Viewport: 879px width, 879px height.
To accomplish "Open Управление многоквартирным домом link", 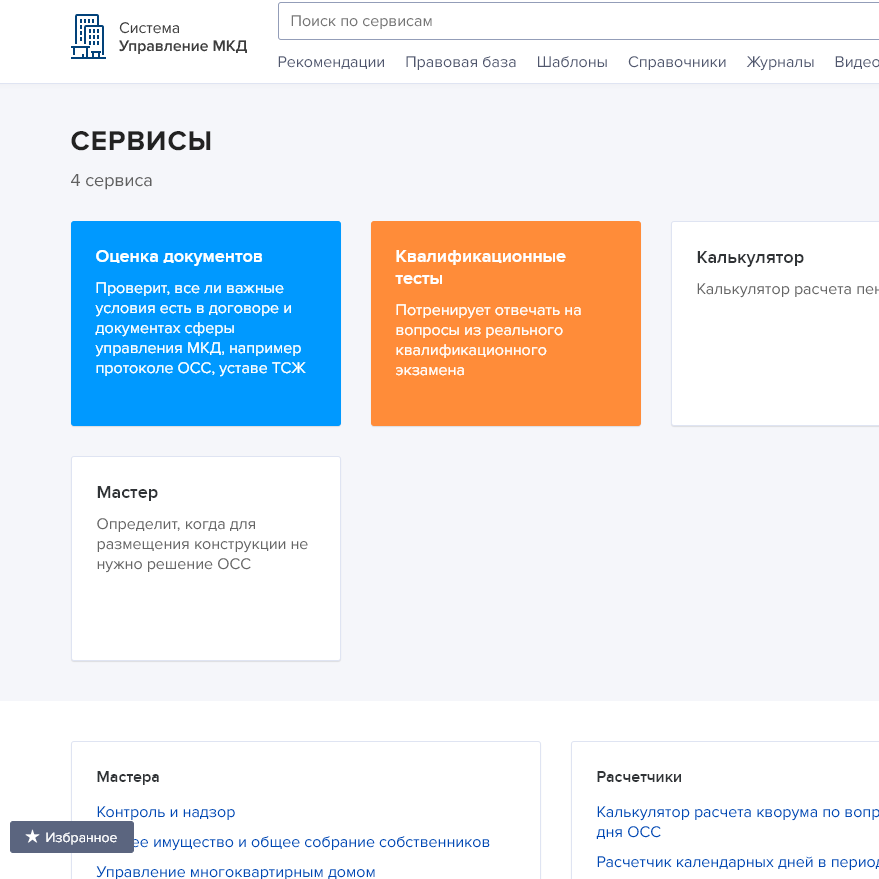I will 236,872.
